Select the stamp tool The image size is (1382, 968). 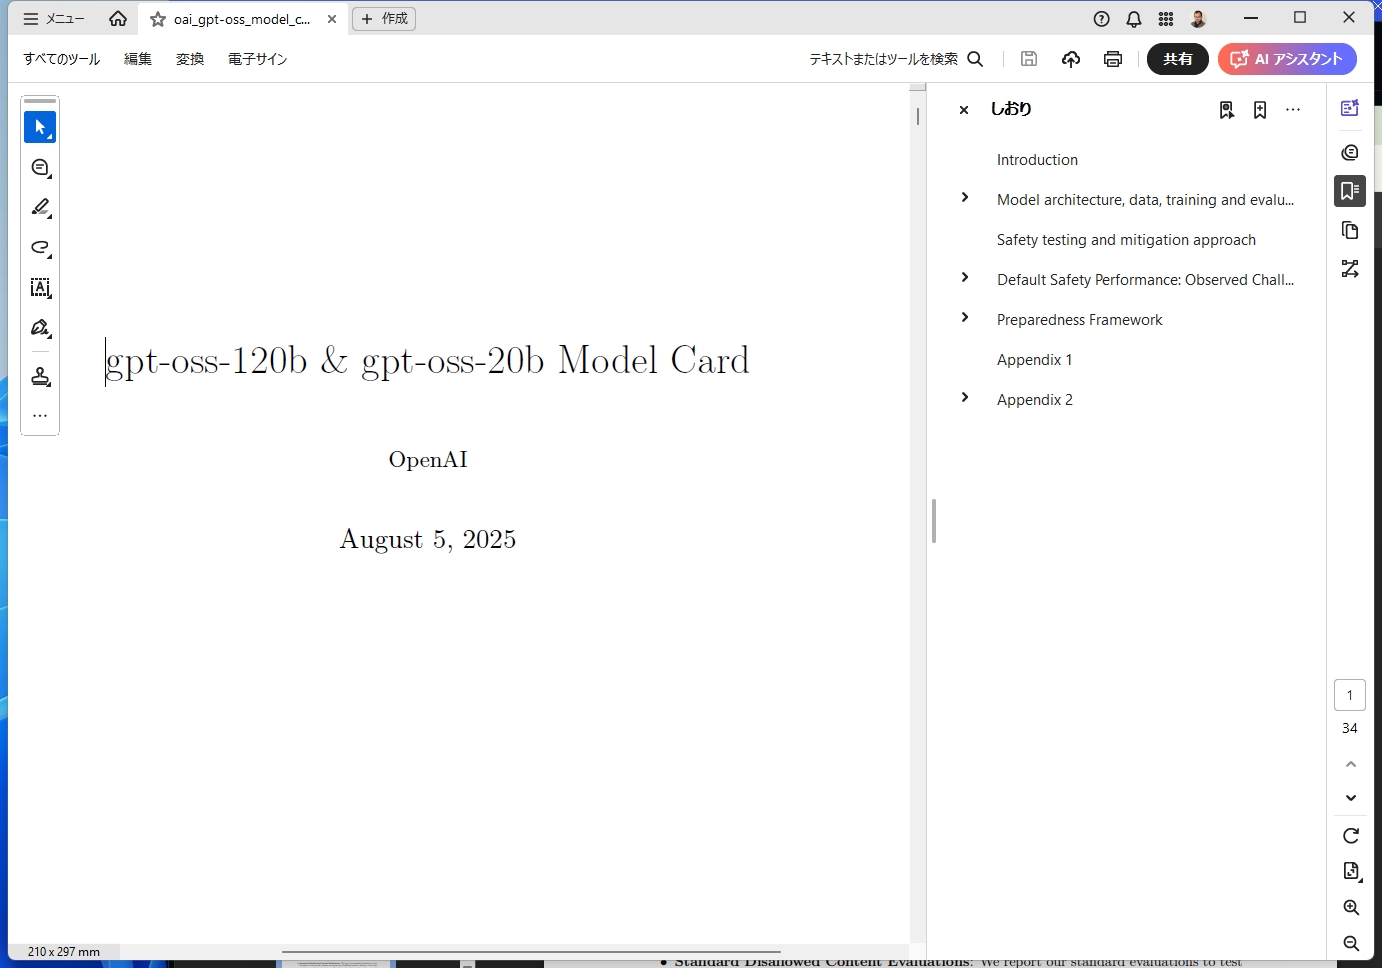tap(40, 376)
